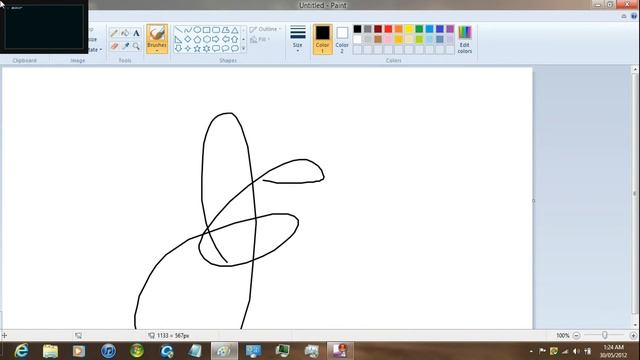
Task: Open Paint Help via the question icon
Action: pyautogui.click(x=633, y=16)
